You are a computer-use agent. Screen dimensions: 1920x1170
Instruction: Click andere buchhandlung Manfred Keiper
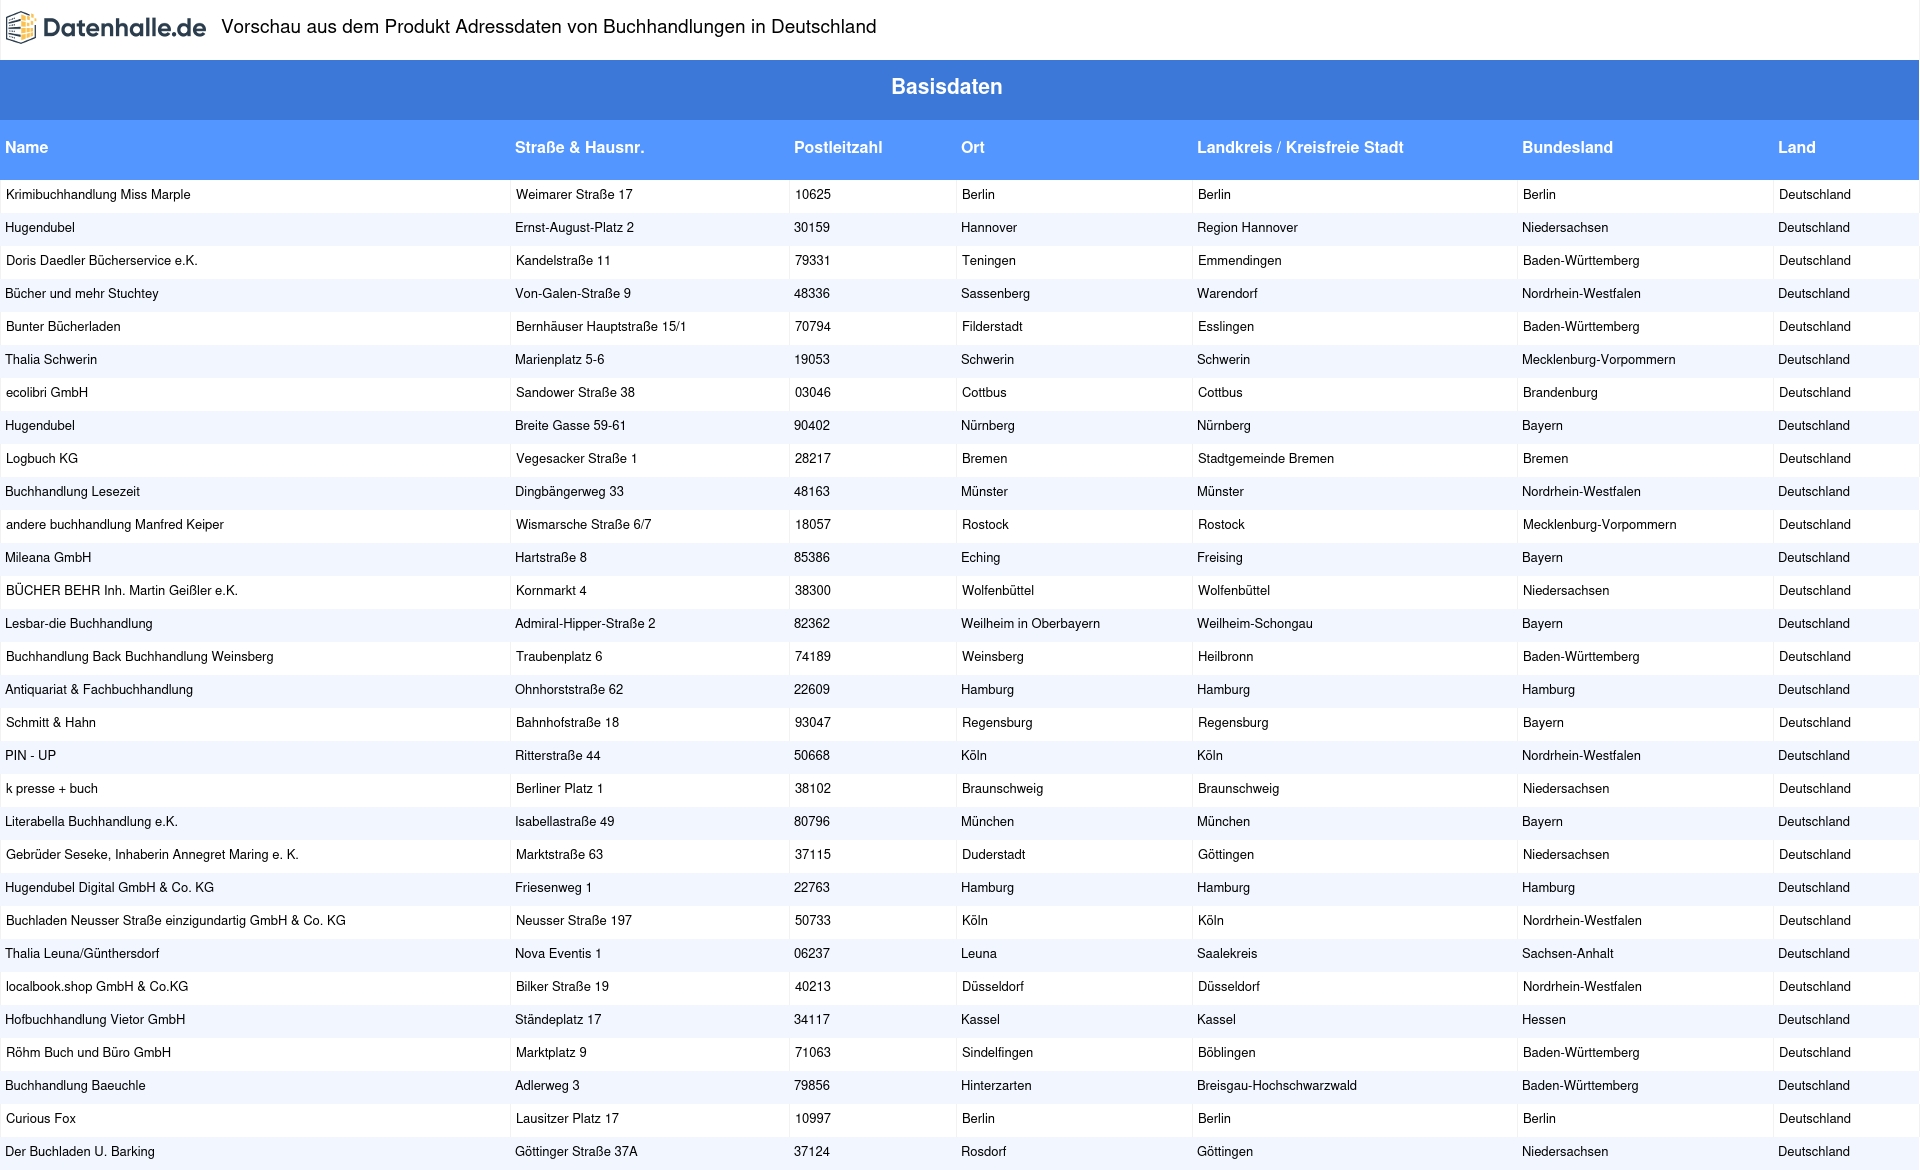click(115, 525)
